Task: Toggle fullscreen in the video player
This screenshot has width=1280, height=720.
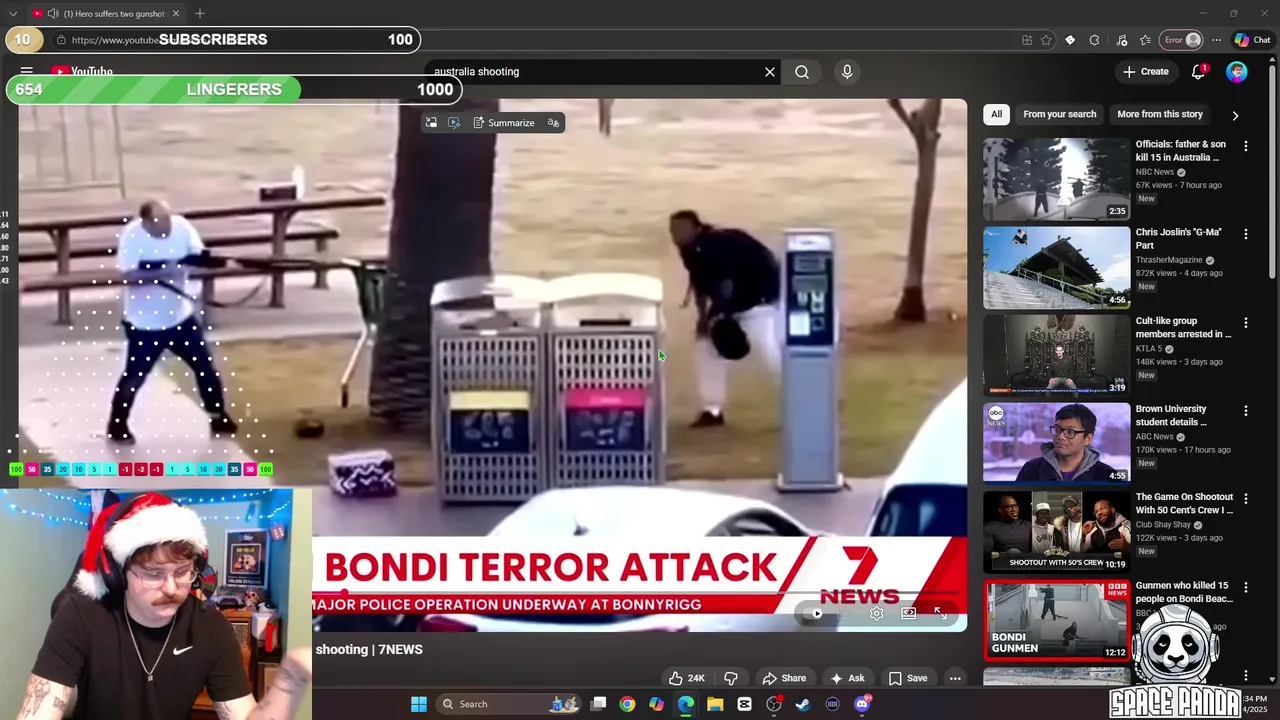Action: [939, 613]
